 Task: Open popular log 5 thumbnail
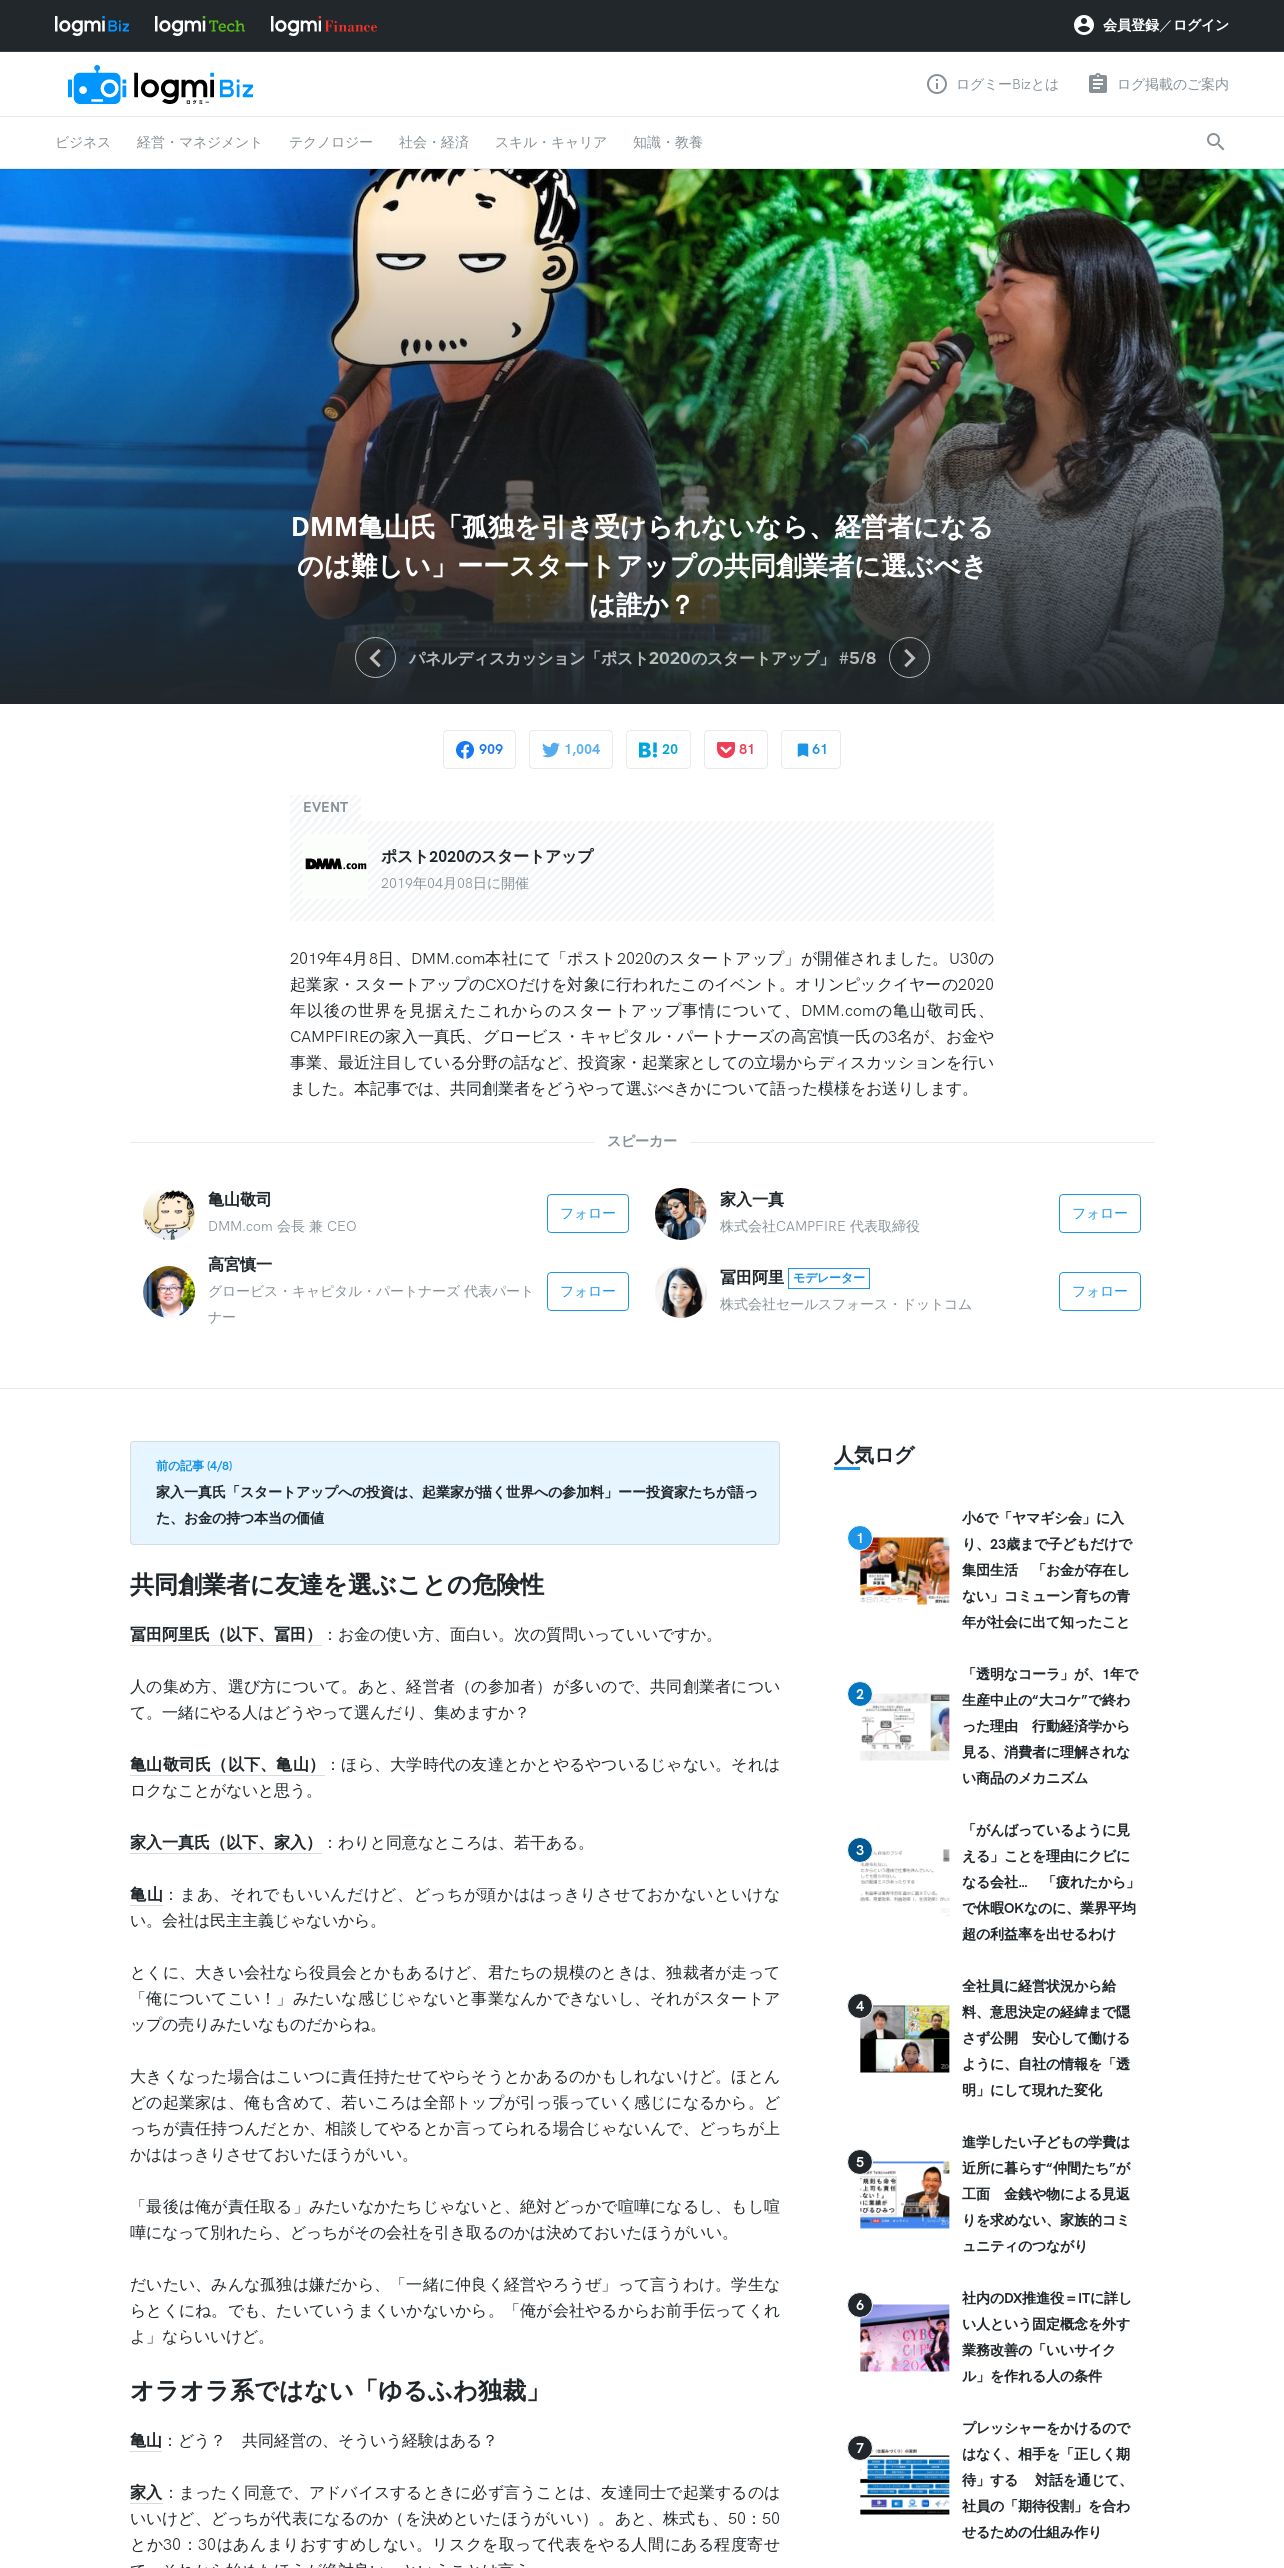coord(904,2194)
